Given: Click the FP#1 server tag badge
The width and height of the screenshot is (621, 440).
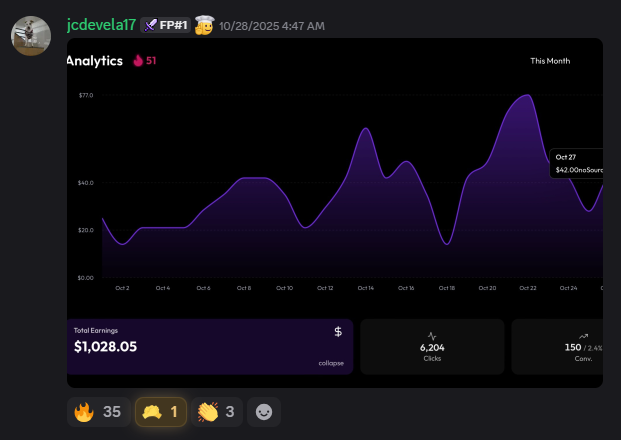Looking at the screenshot, I should point(164,24).
